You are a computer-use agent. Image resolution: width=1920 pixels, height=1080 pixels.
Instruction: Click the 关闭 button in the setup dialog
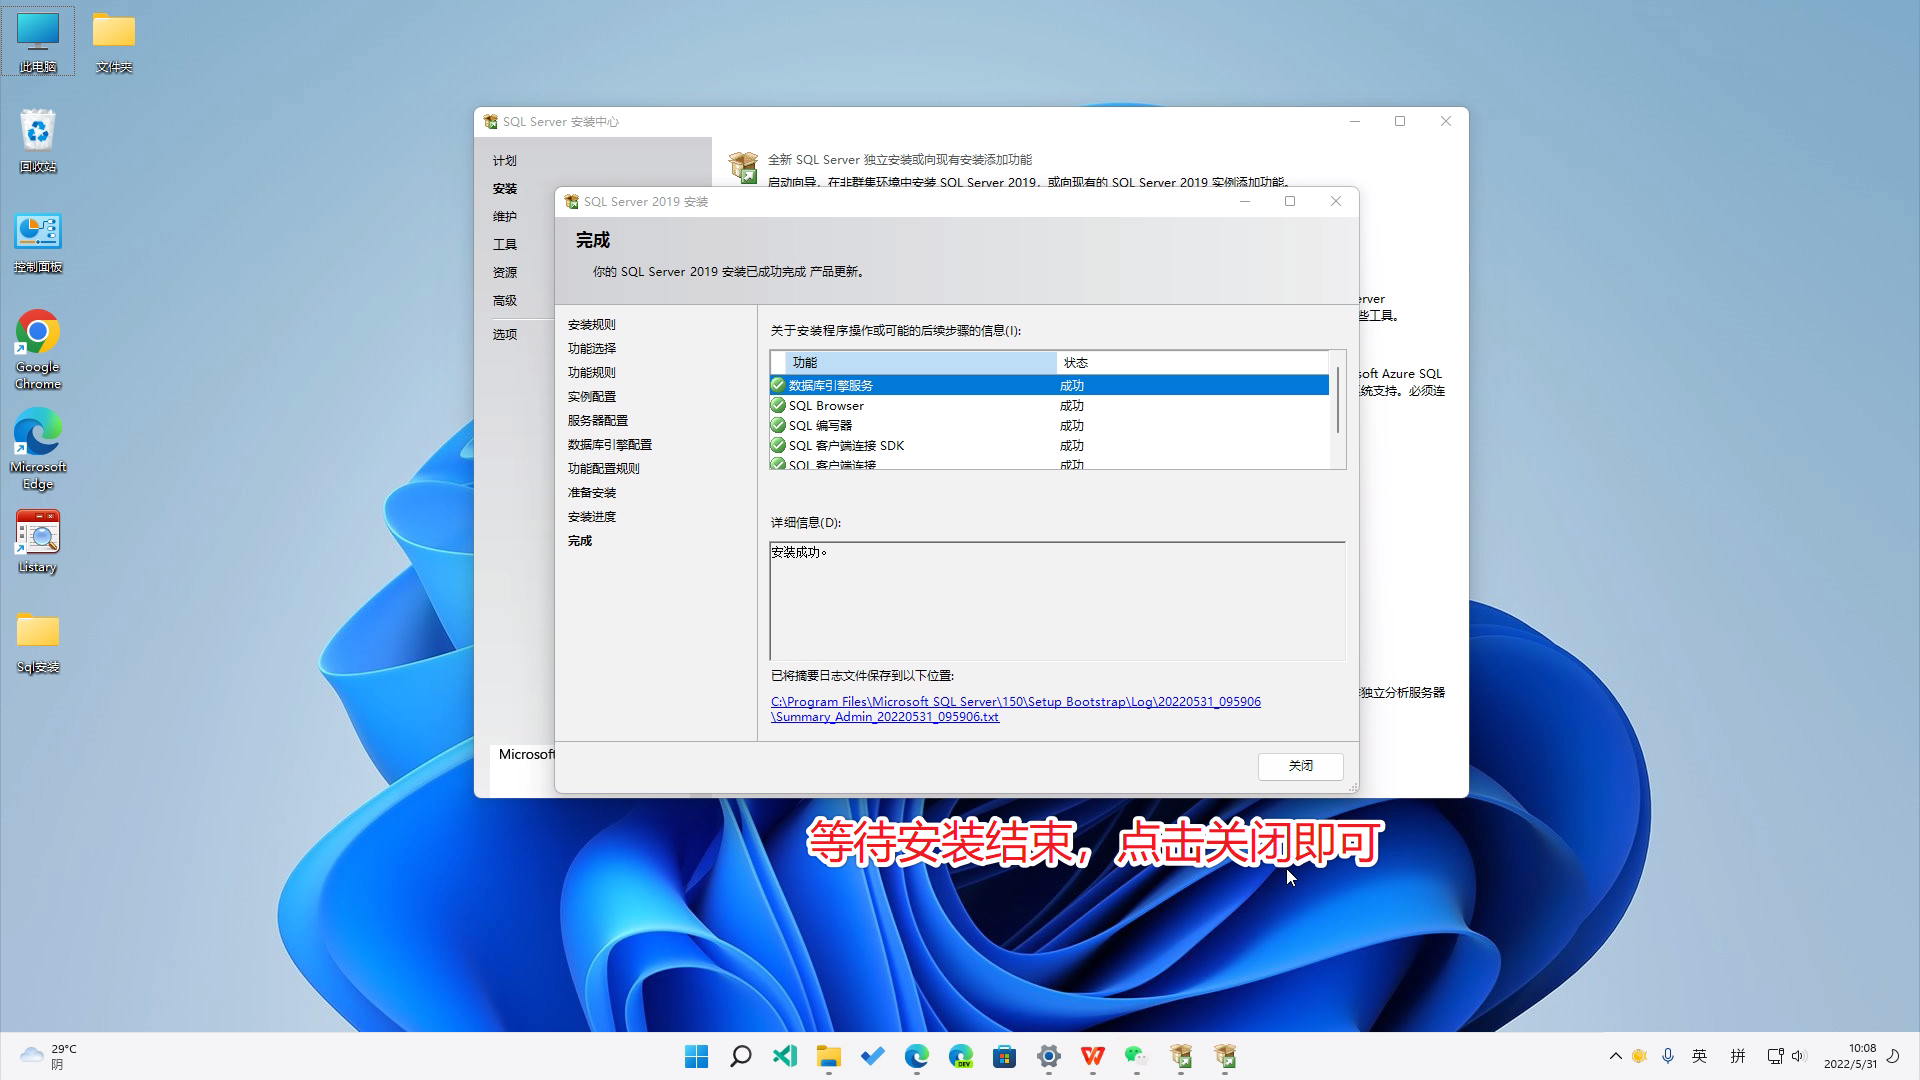(x=1300, y=766)
